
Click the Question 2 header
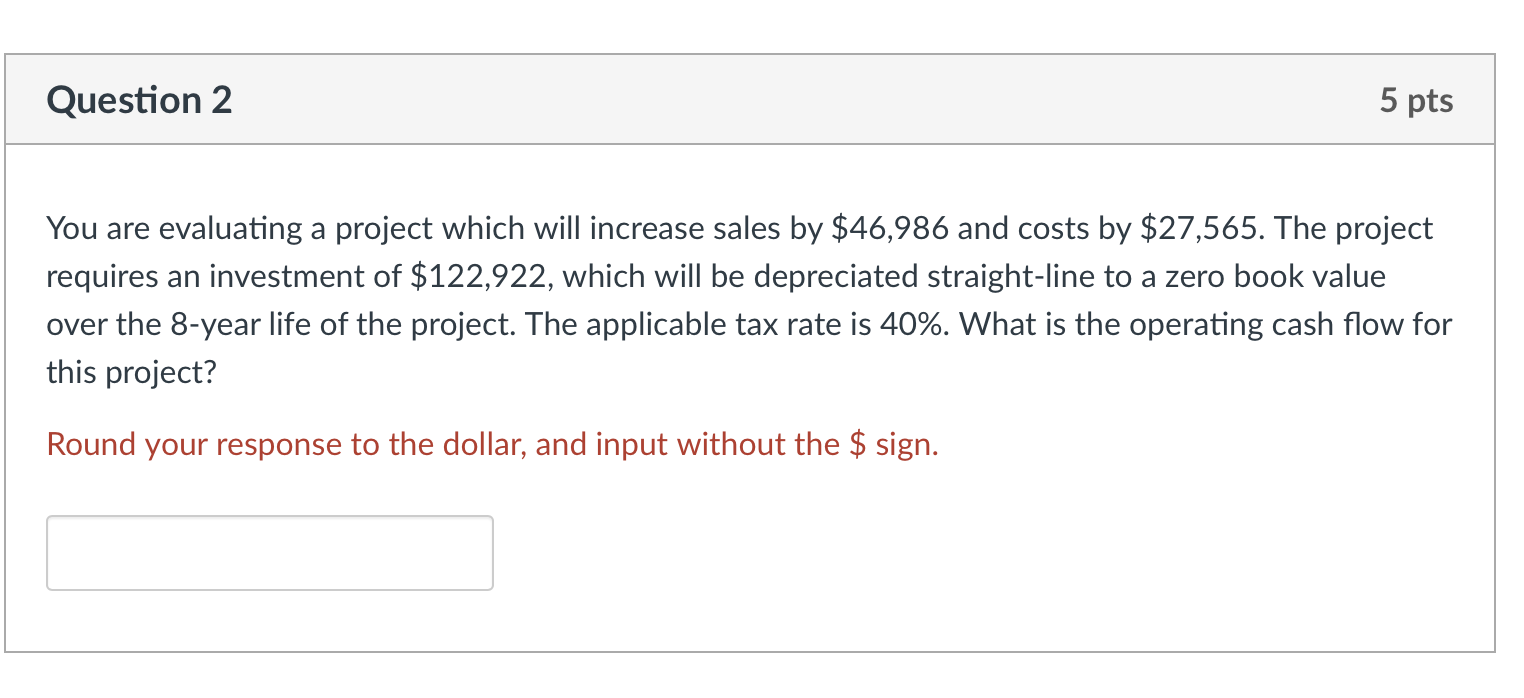point(138,99)
